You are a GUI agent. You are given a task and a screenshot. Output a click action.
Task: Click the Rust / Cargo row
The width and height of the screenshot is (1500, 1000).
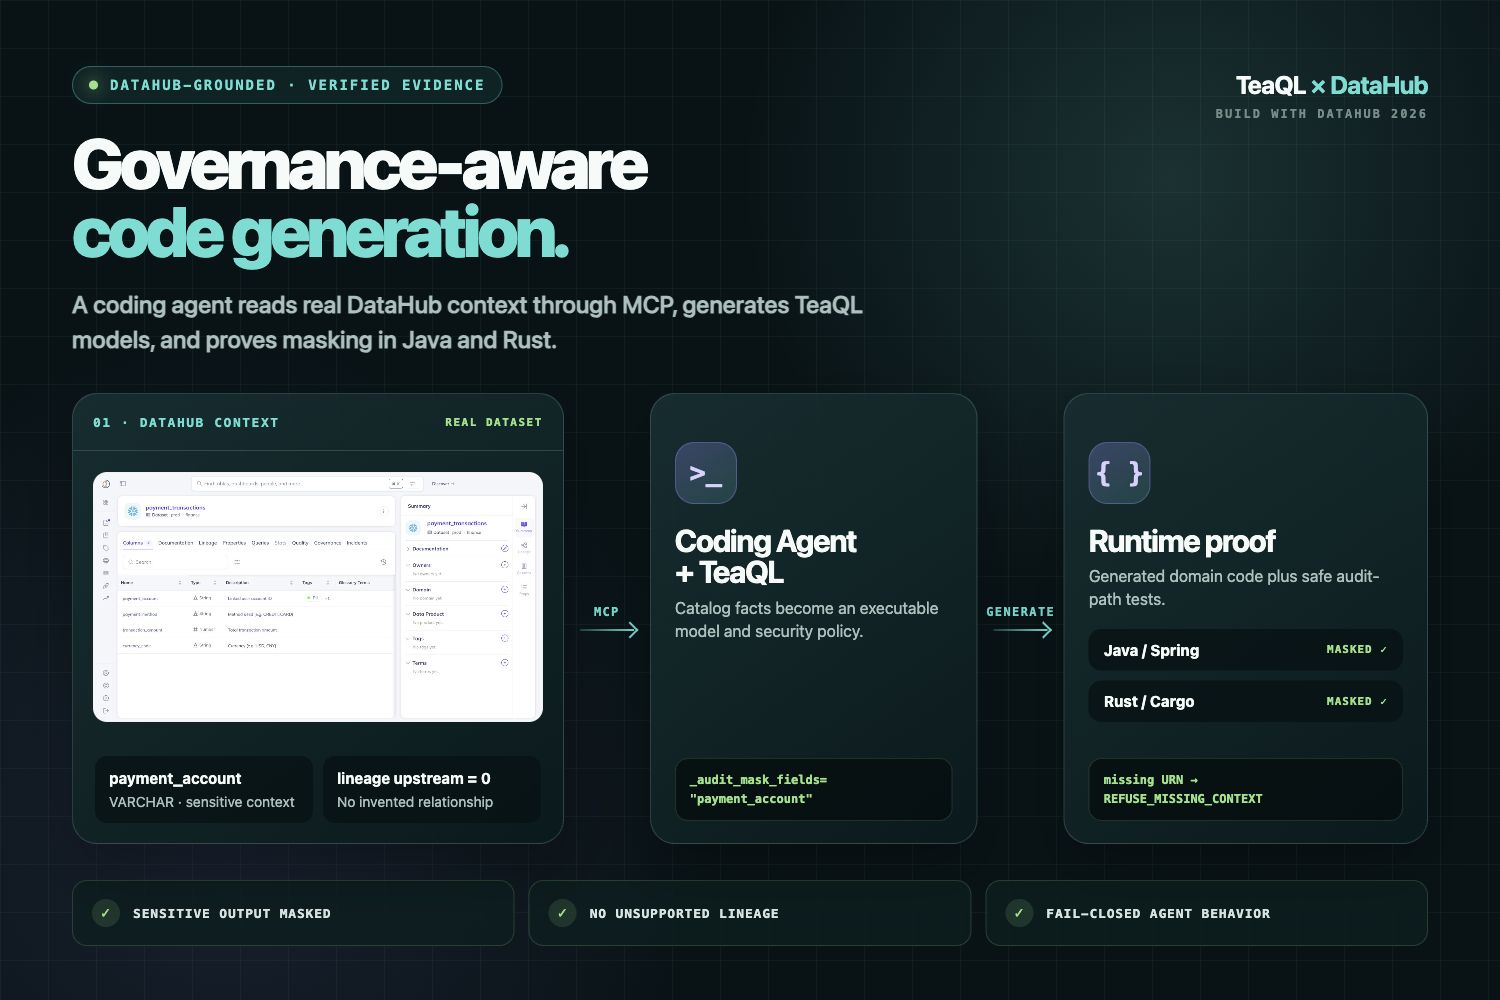1245,701
